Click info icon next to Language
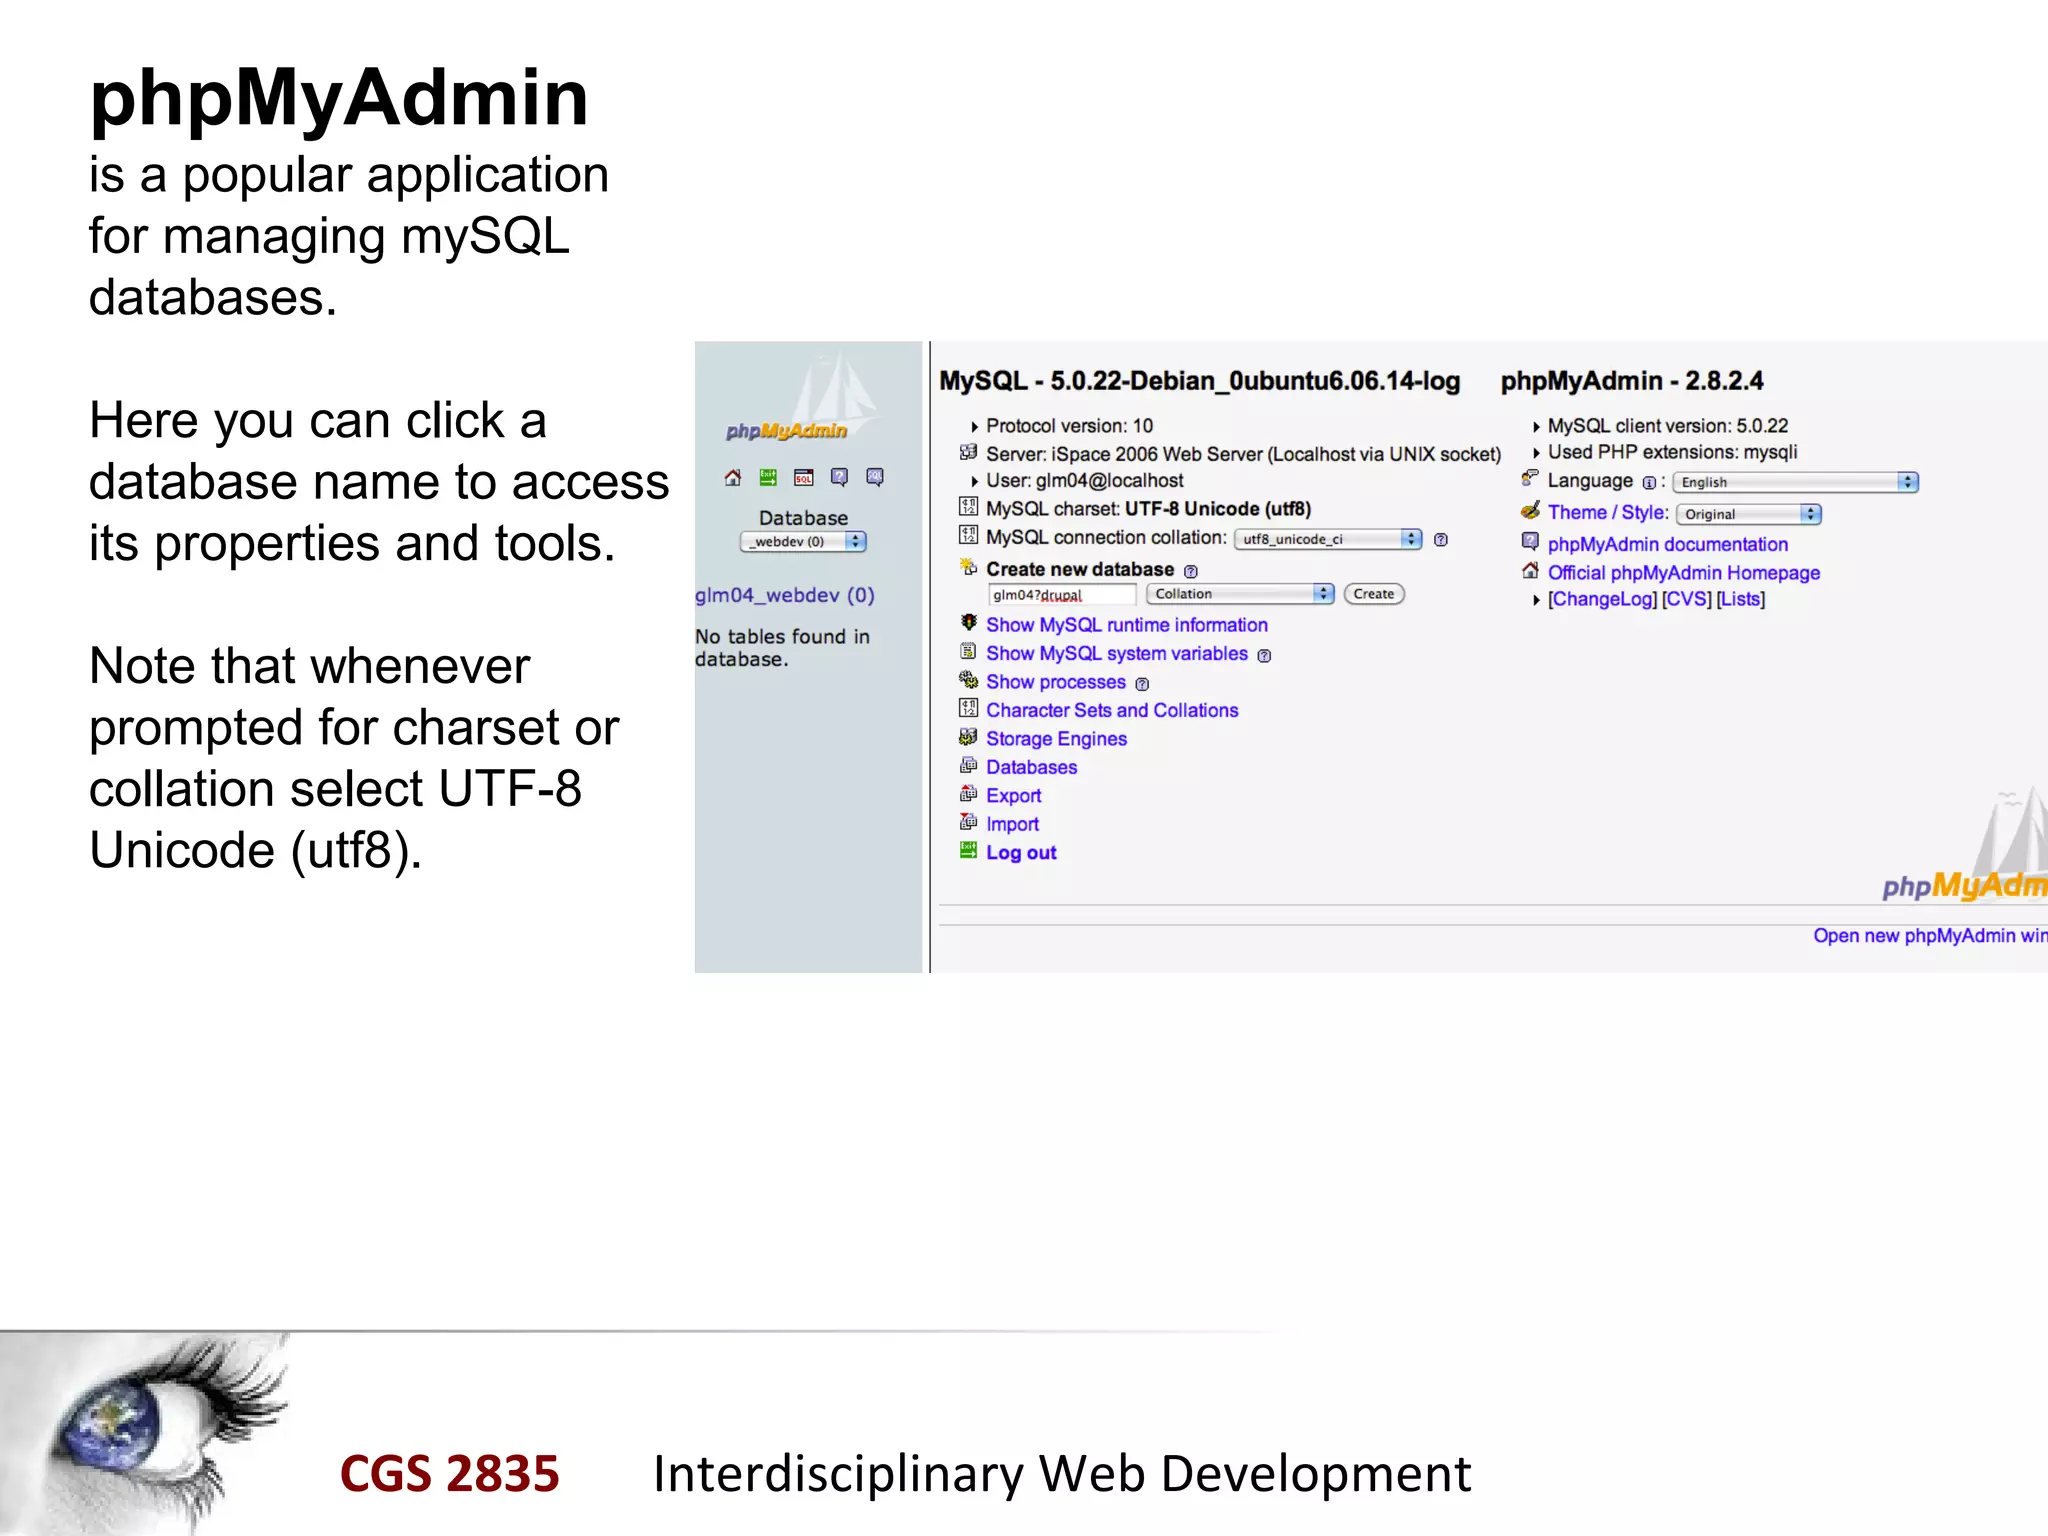This screenshot has height=1536, width=2048. tap(1648, 483)
